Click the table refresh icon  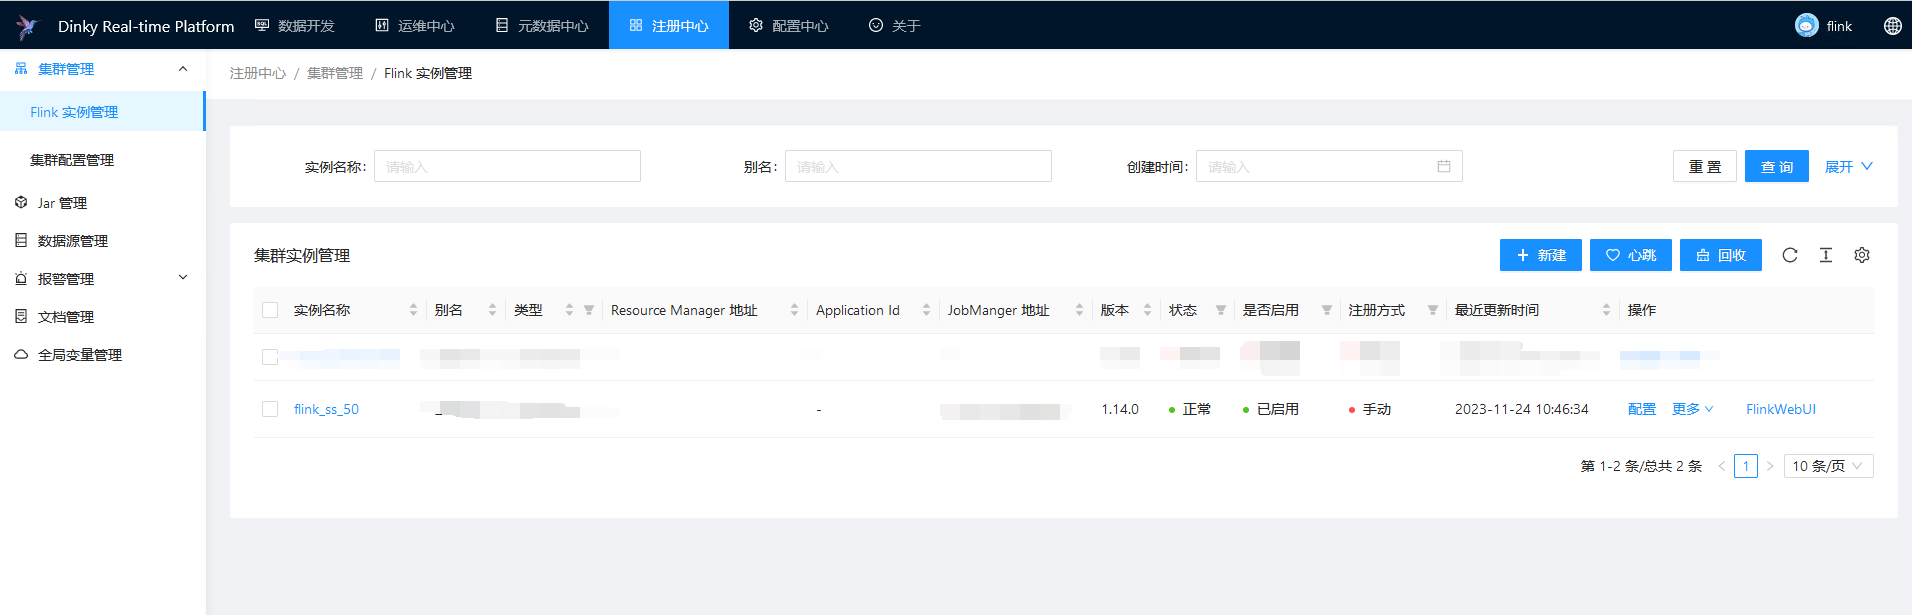click(1790, 255)
